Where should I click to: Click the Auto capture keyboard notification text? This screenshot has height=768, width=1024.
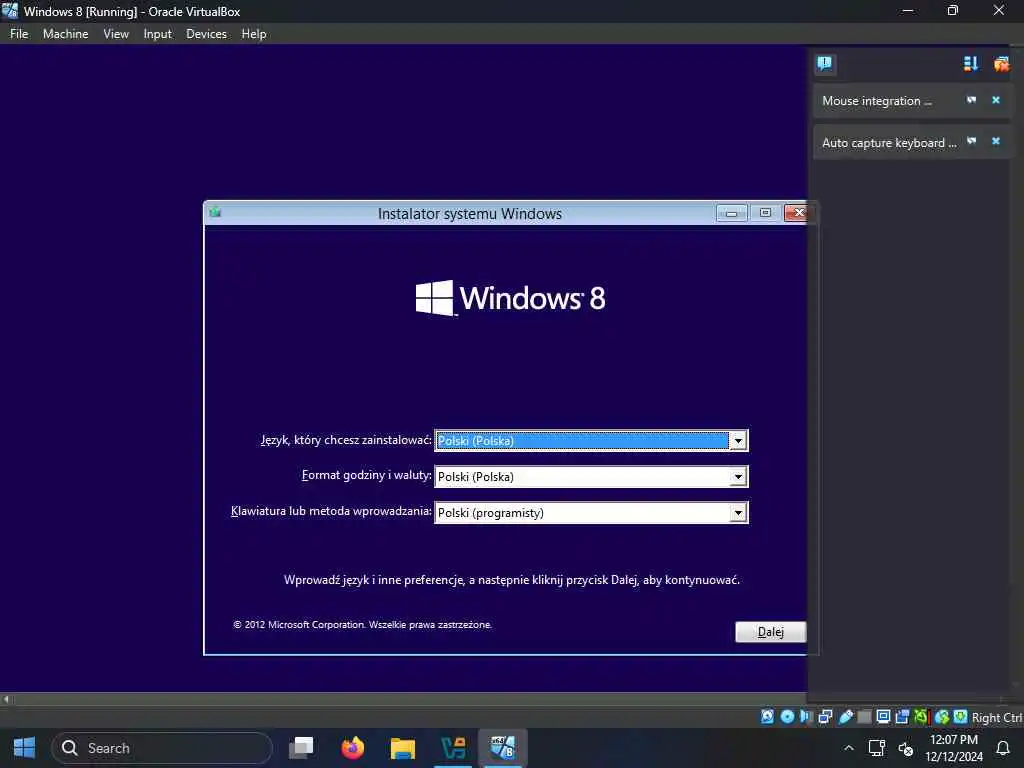click(889, 142)
